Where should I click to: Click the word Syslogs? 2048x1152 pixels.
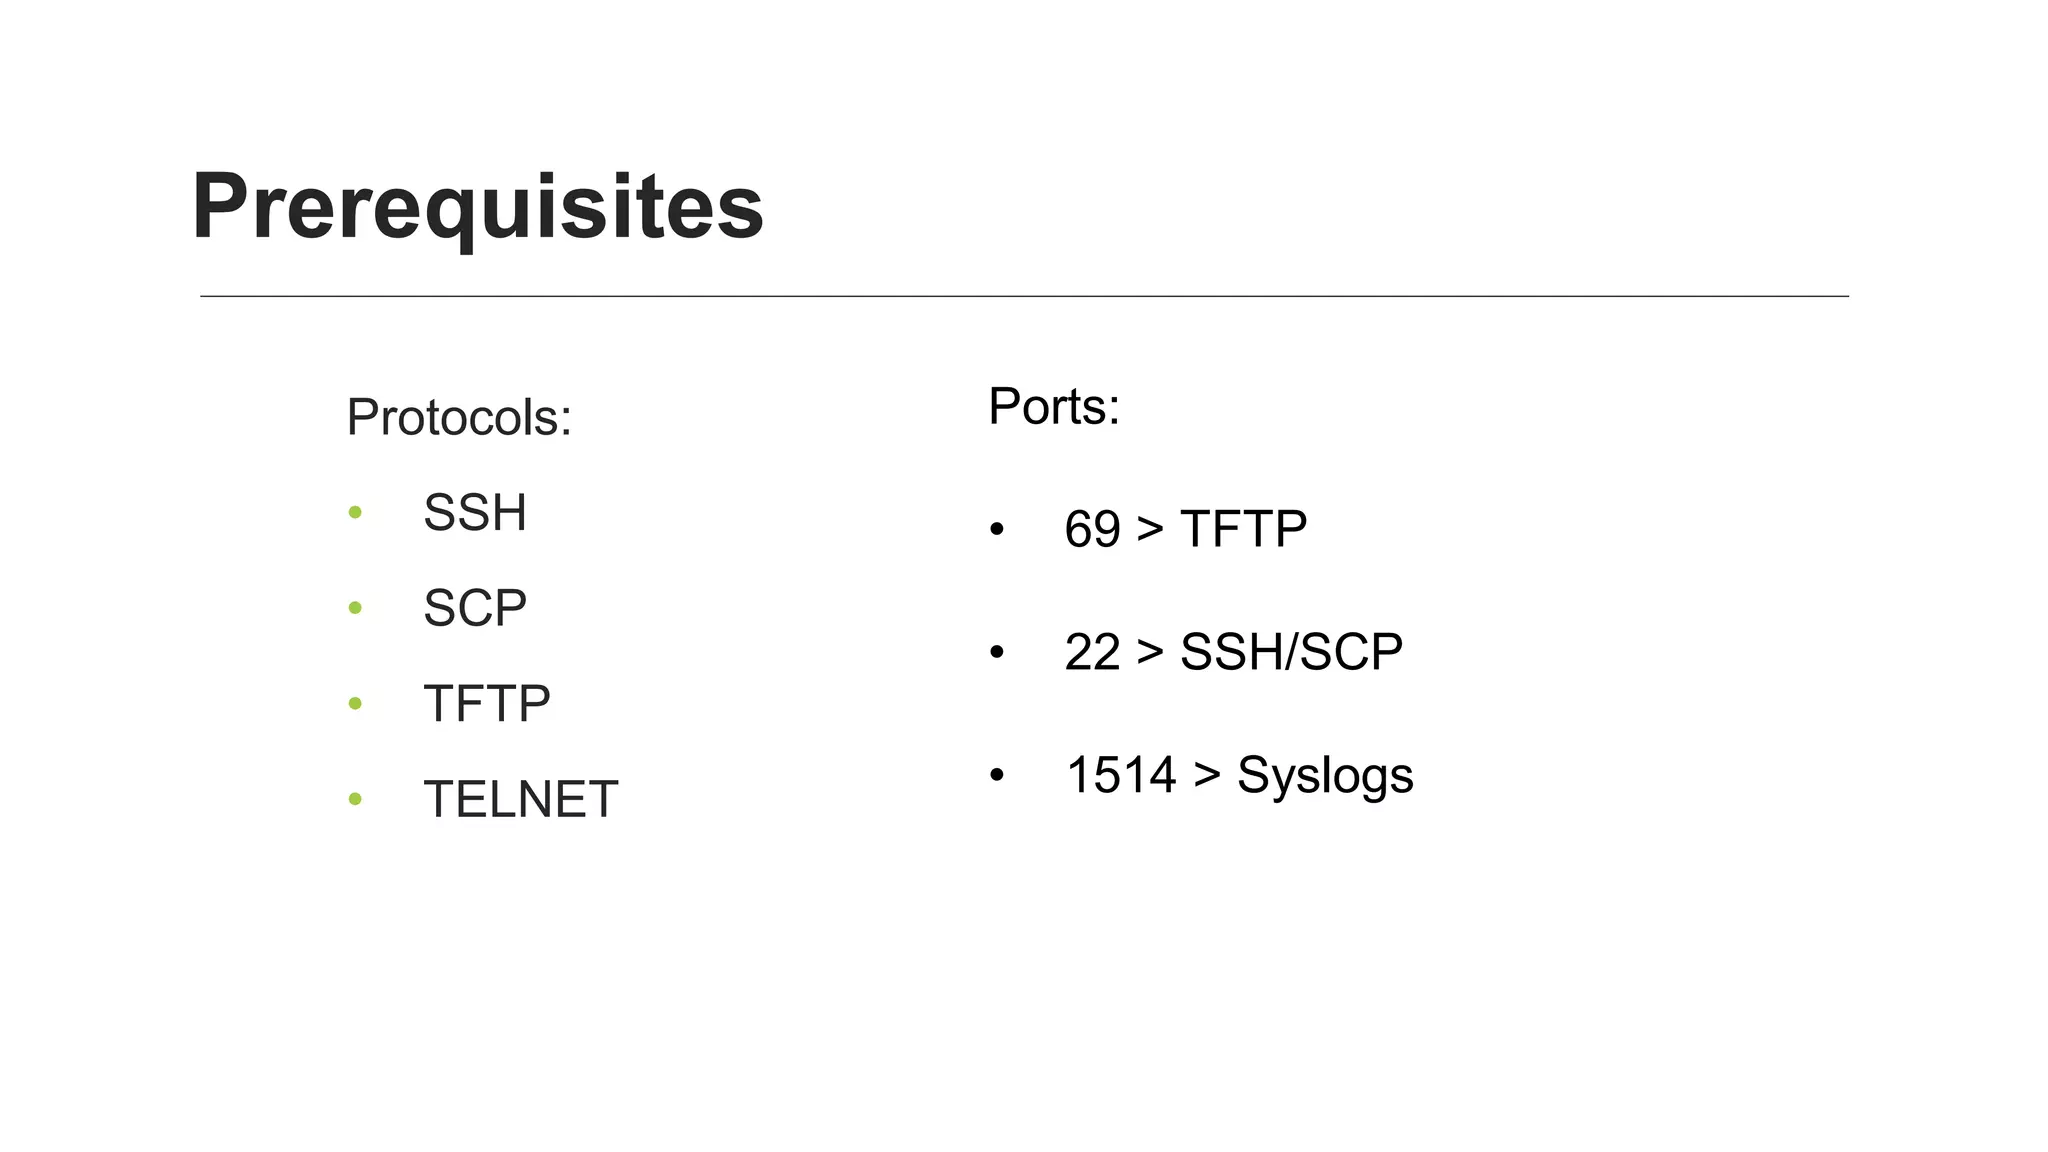[1325, 775]
